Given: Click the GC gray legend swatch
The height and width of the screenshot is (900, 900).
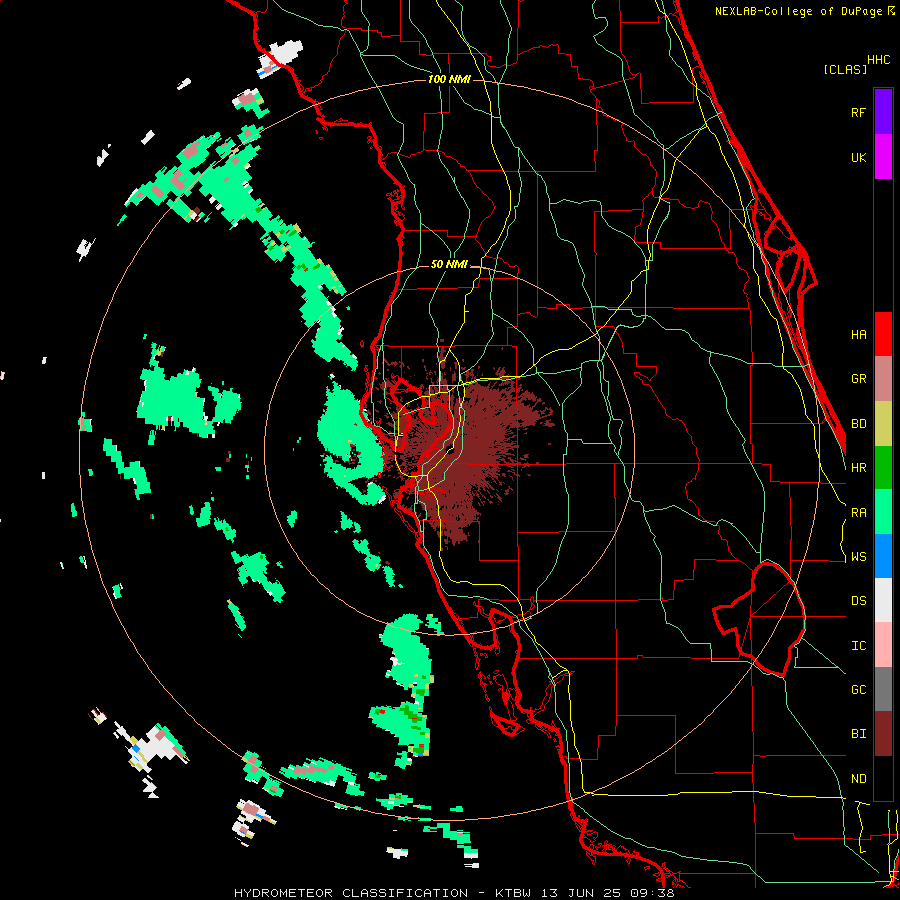Looking at the screenshot, I should pyautogui.click(x=883, y=689).
